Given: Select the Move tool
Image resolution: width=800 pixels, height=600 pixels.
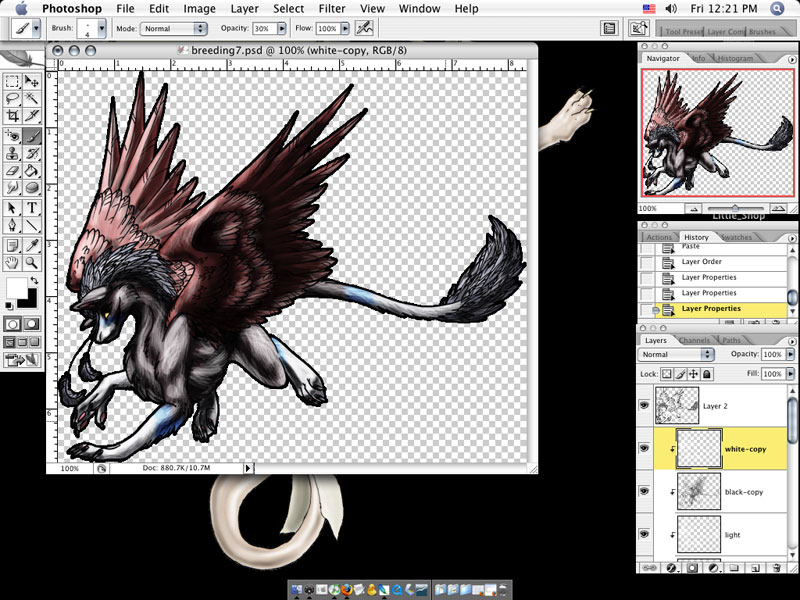Looking at the screenshot, I should 32,82.
